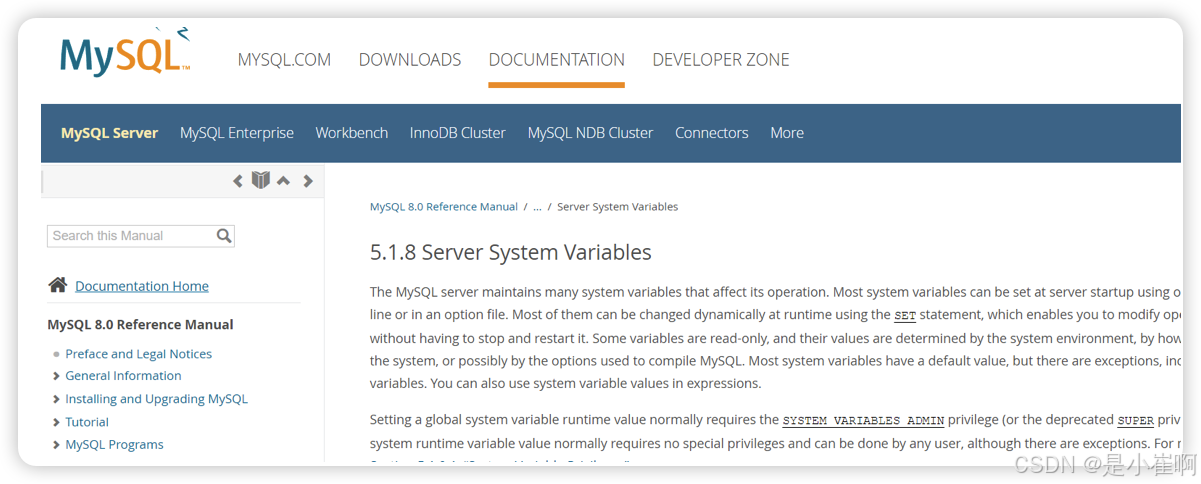
Task: Click the 5.1.8 Server System Variables heading
Action: pos(511,252)
